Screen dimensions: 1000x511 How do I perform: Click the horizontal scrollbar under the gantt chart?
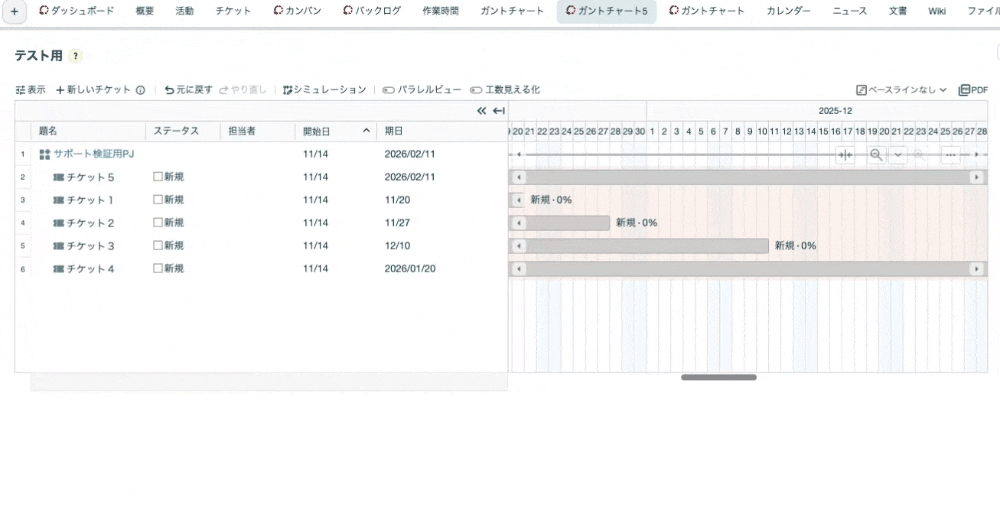(x=718, y=377)
